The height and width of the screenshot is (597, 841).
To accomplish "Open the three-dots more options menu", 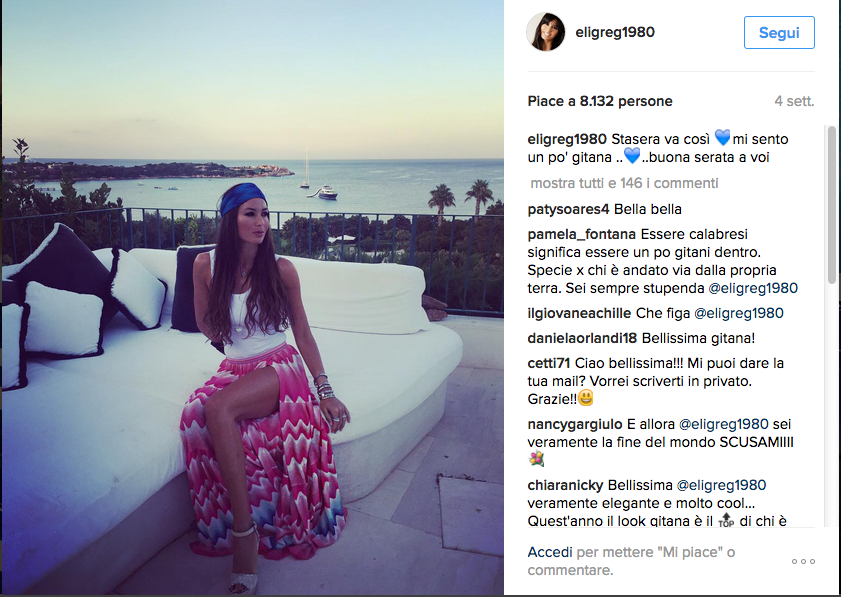I will [x=803, y=561].
